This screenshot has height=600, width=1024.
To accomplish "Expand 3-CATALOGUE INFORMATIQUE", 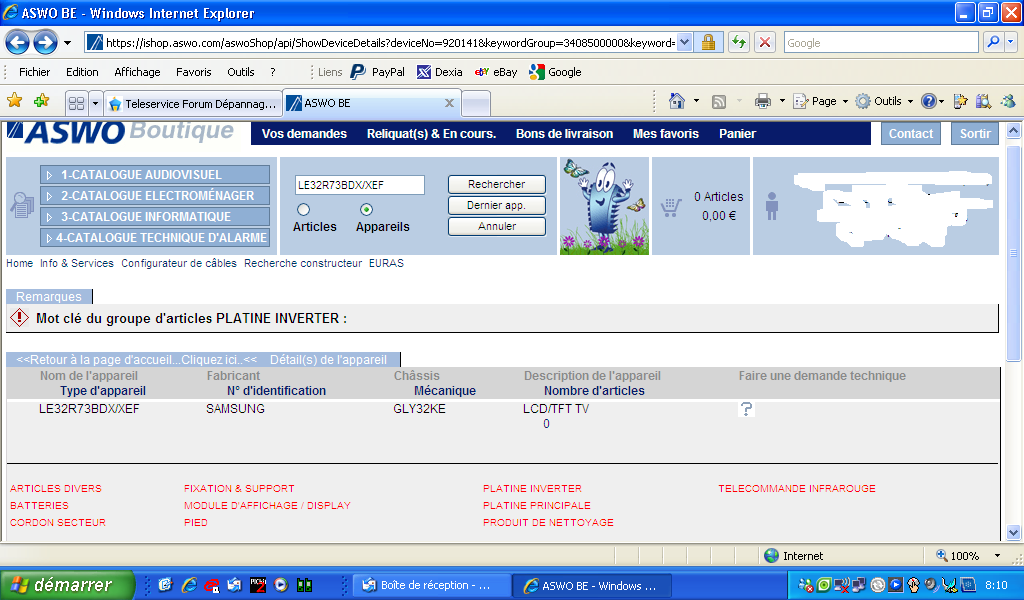I will (x=155, y=217).
